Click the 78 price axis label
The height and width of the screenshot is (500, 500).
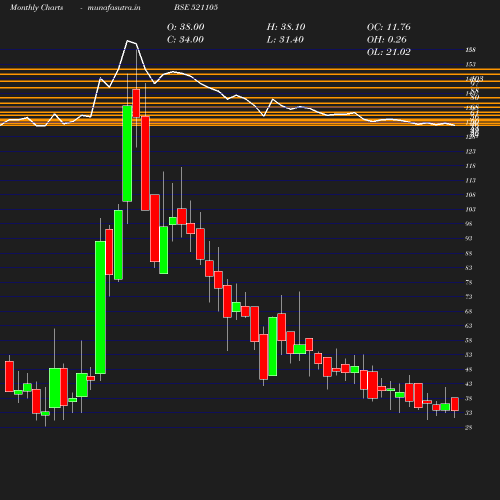click(x=469, y=283)
